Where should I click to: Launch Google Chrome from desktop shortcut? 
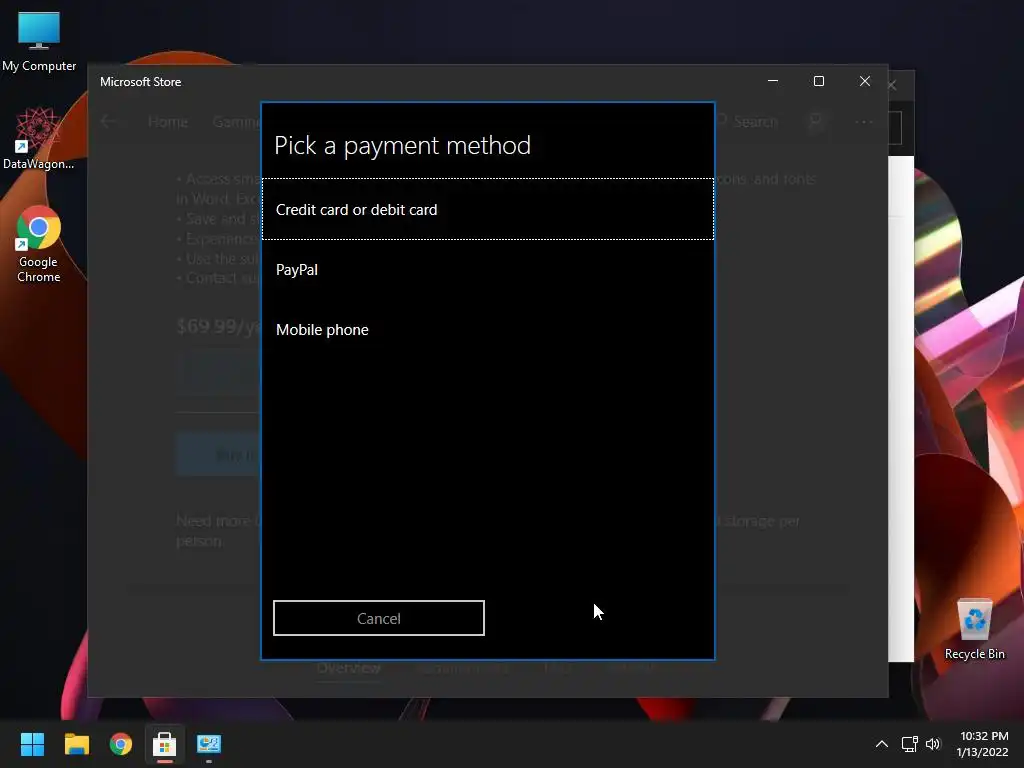click(39, 245)
